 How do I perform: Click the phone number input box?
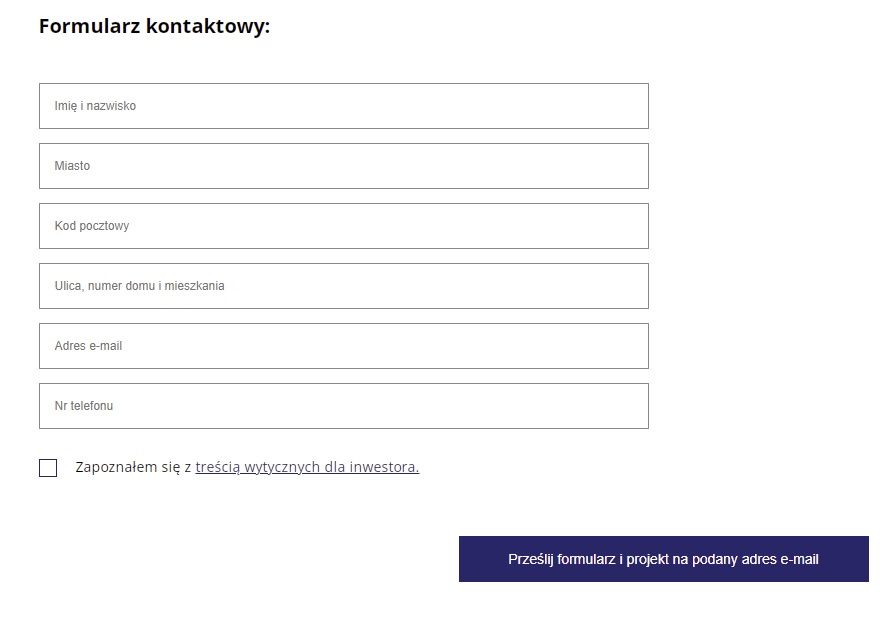343,405
